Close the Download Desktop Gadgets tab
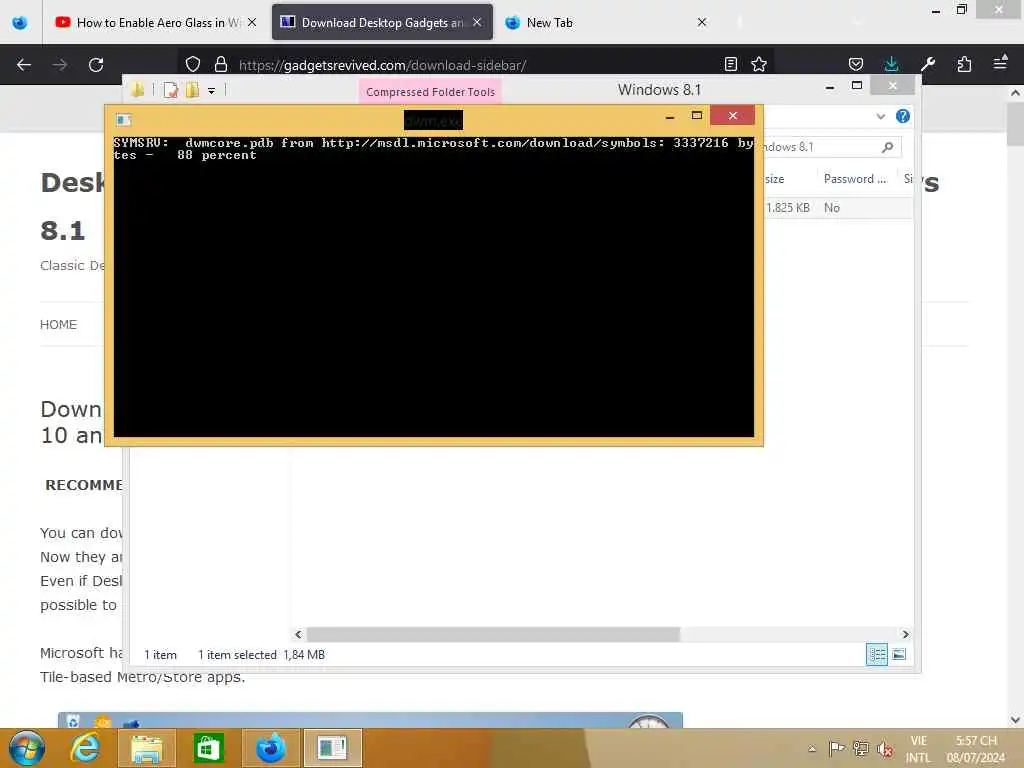Screen dimensions: 1024x768 (x=477, y=22)
